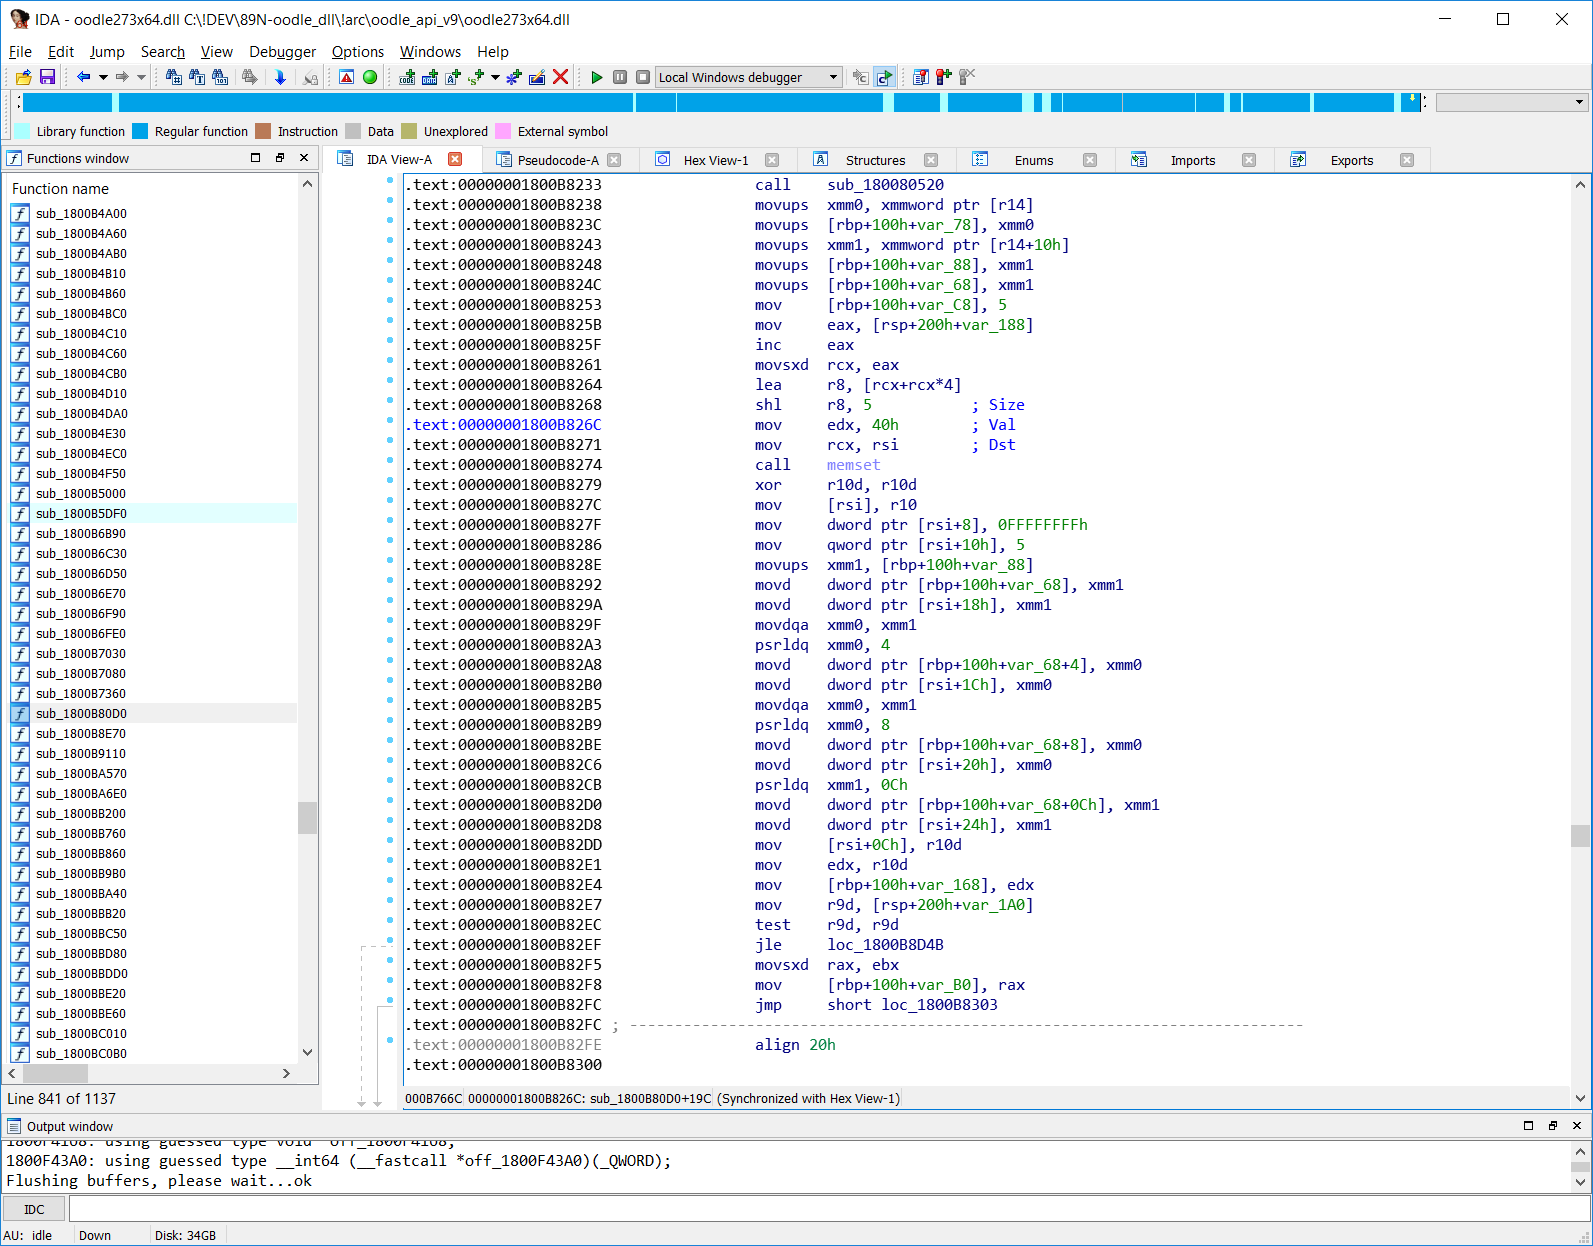Image resolution: width=1593 pixels, height=1246 pixels.
Task: Open the empty combo box right of navigation band
Action: (x=1511, y=102)
